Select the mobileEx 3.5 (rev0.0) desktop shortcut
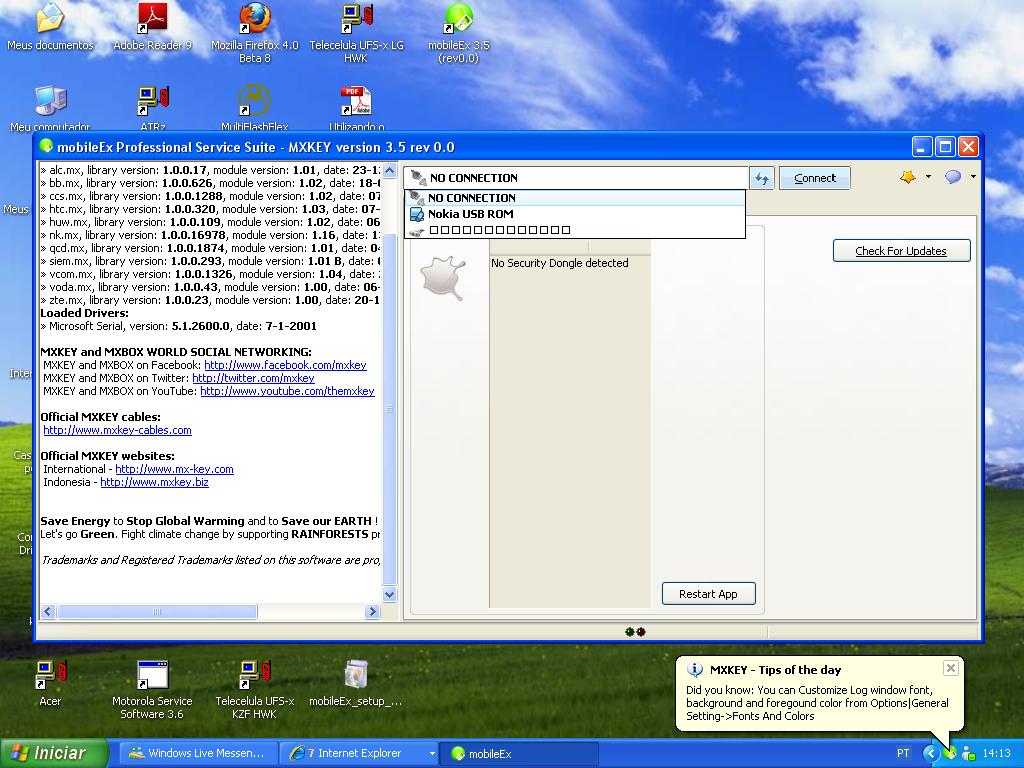 (x=458, y=33)
